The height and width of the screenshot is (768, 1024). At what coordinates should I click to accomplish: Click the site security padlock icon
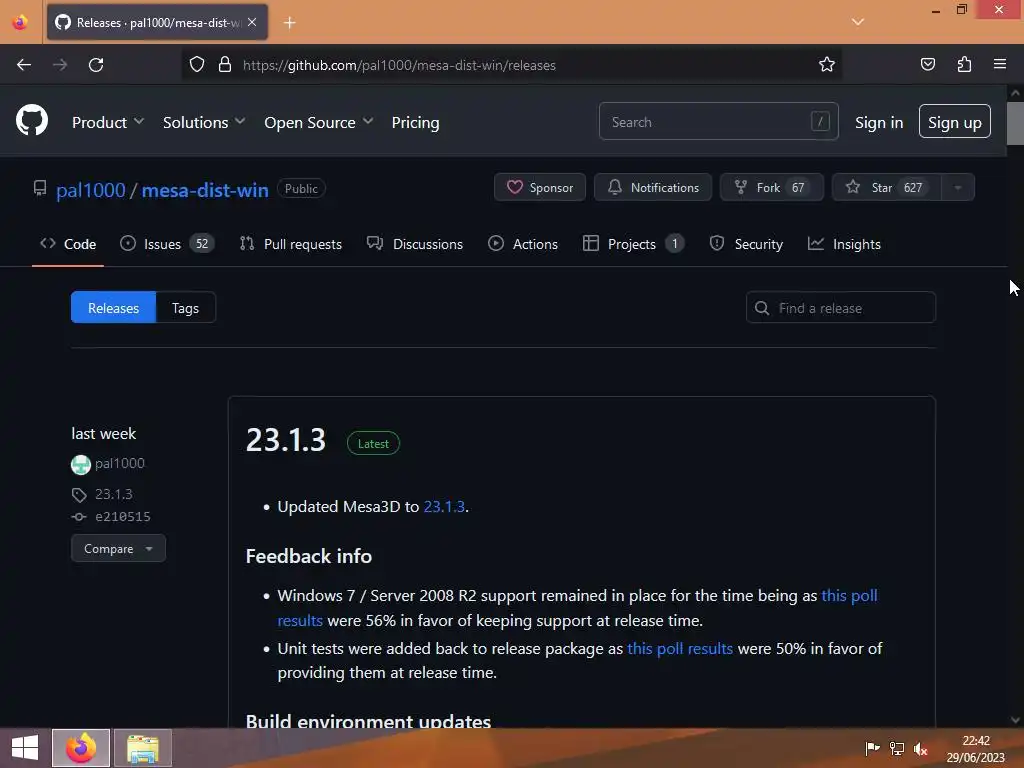point(225,65)
